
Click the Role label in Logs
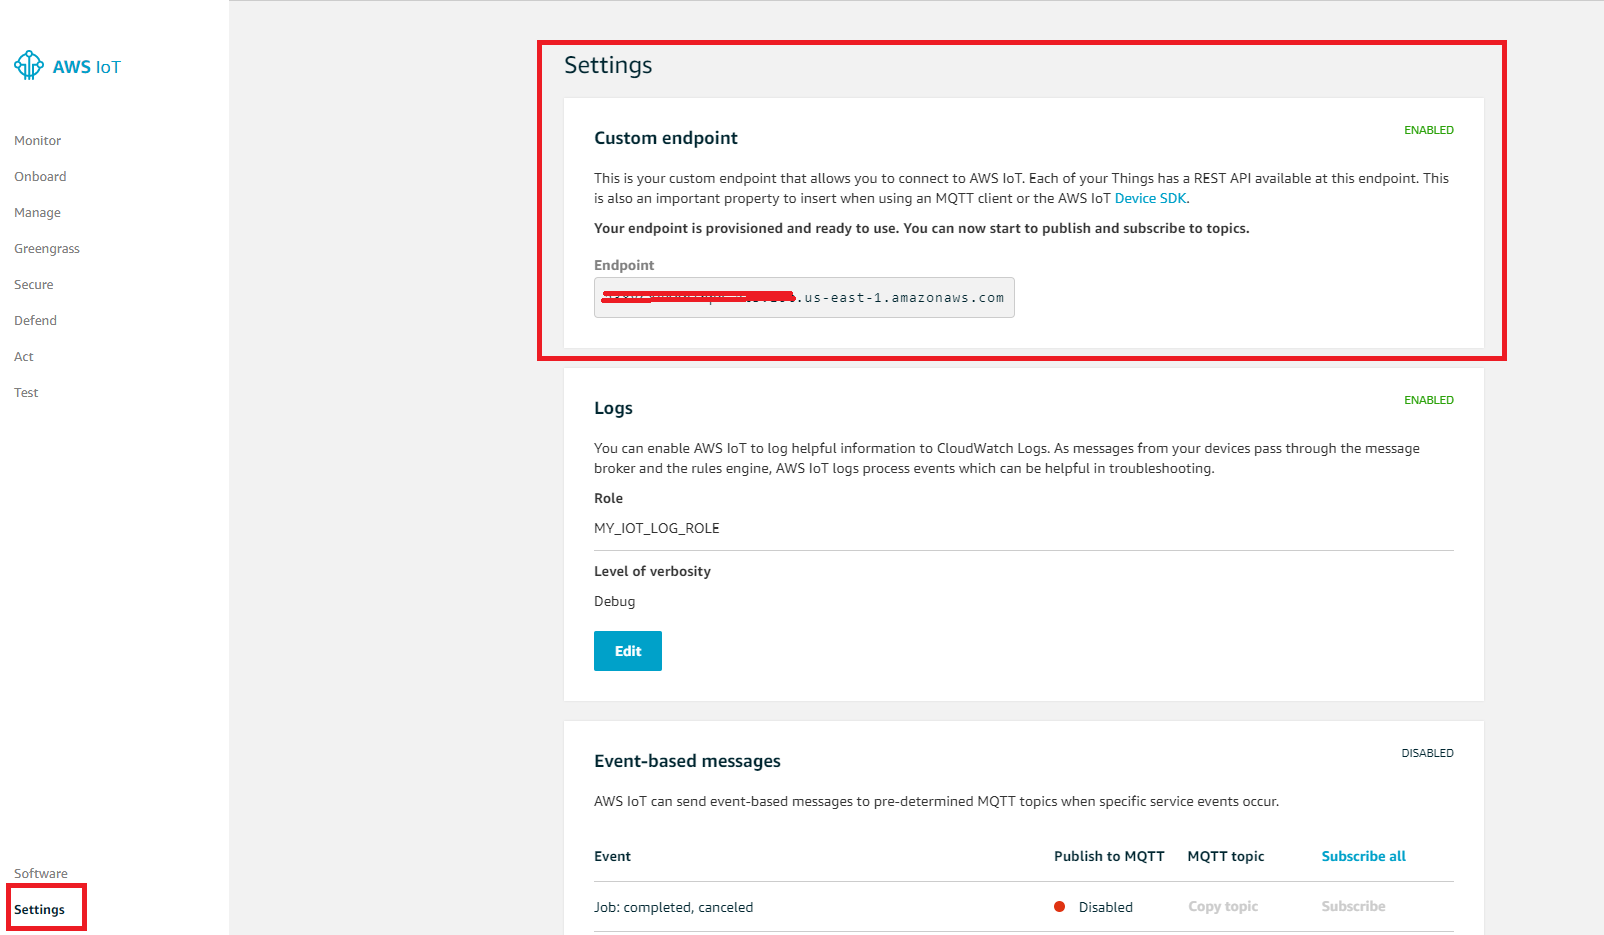[608, 498]
